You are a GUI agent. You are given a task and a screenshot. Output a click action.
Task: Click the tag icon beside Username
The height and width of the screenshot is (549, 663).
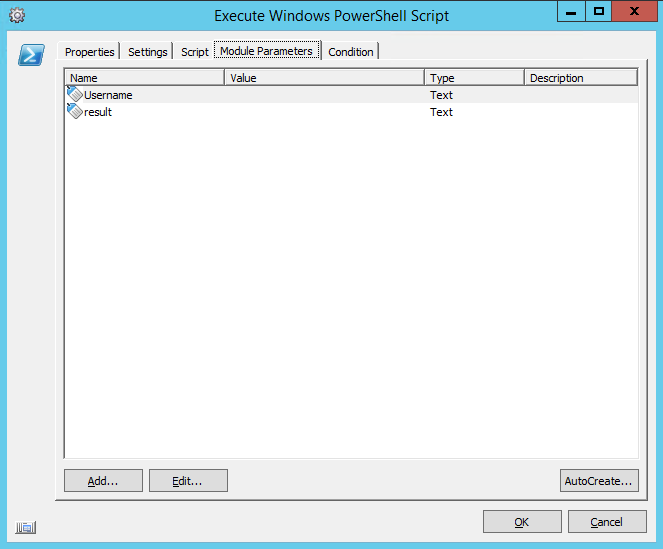point(74,94)
